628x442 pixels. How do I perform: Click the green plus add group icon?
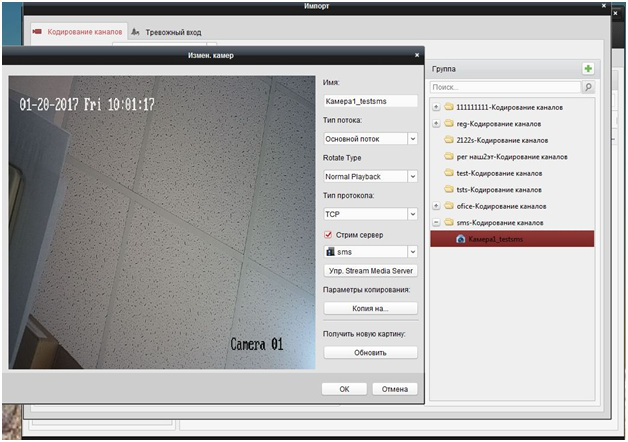[x=588, y=68]
